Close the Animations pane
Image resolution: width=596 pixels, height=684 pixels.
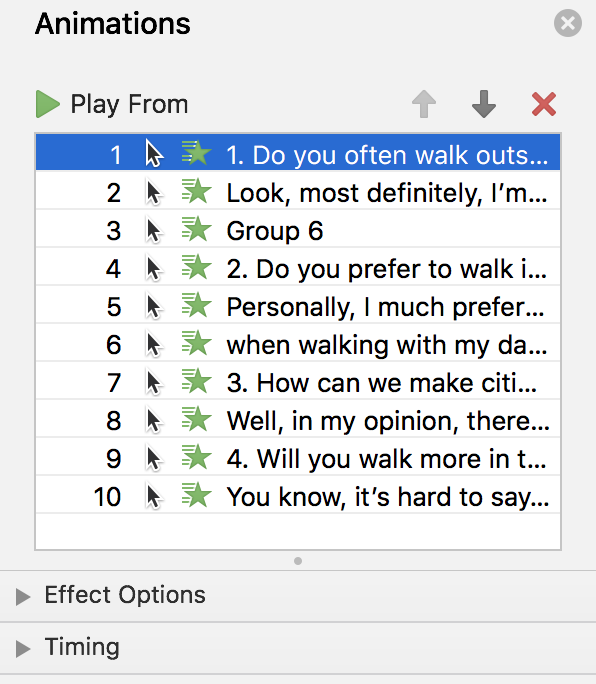[568, 23]
